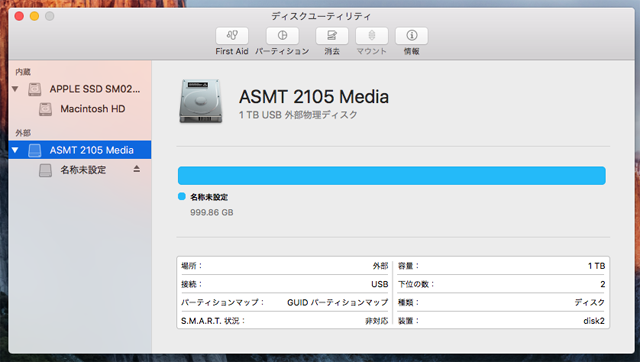Click the APPLE SSD drive icon
This screenshot has width=640, height=362.
[x=35, y=89]
